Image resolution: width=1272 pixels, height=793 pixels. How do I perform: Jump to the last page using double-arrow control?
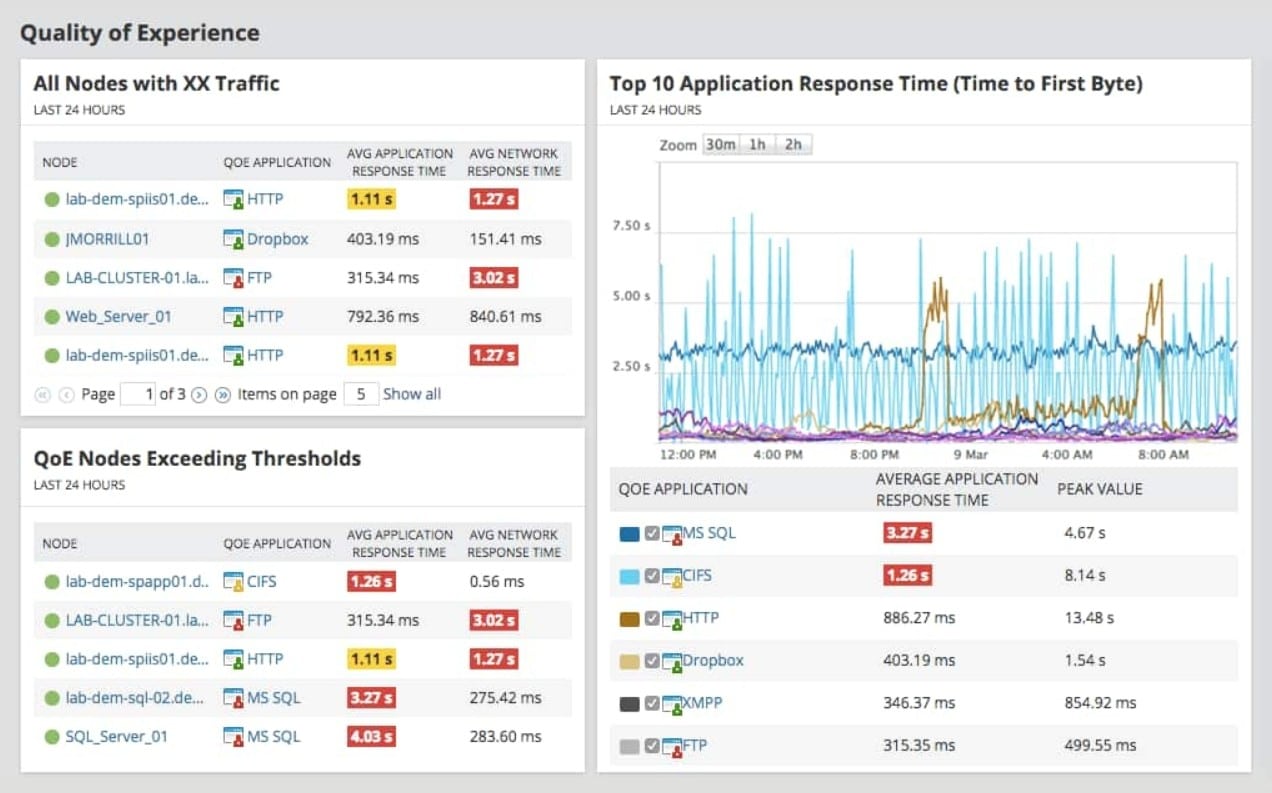point(222,394)
